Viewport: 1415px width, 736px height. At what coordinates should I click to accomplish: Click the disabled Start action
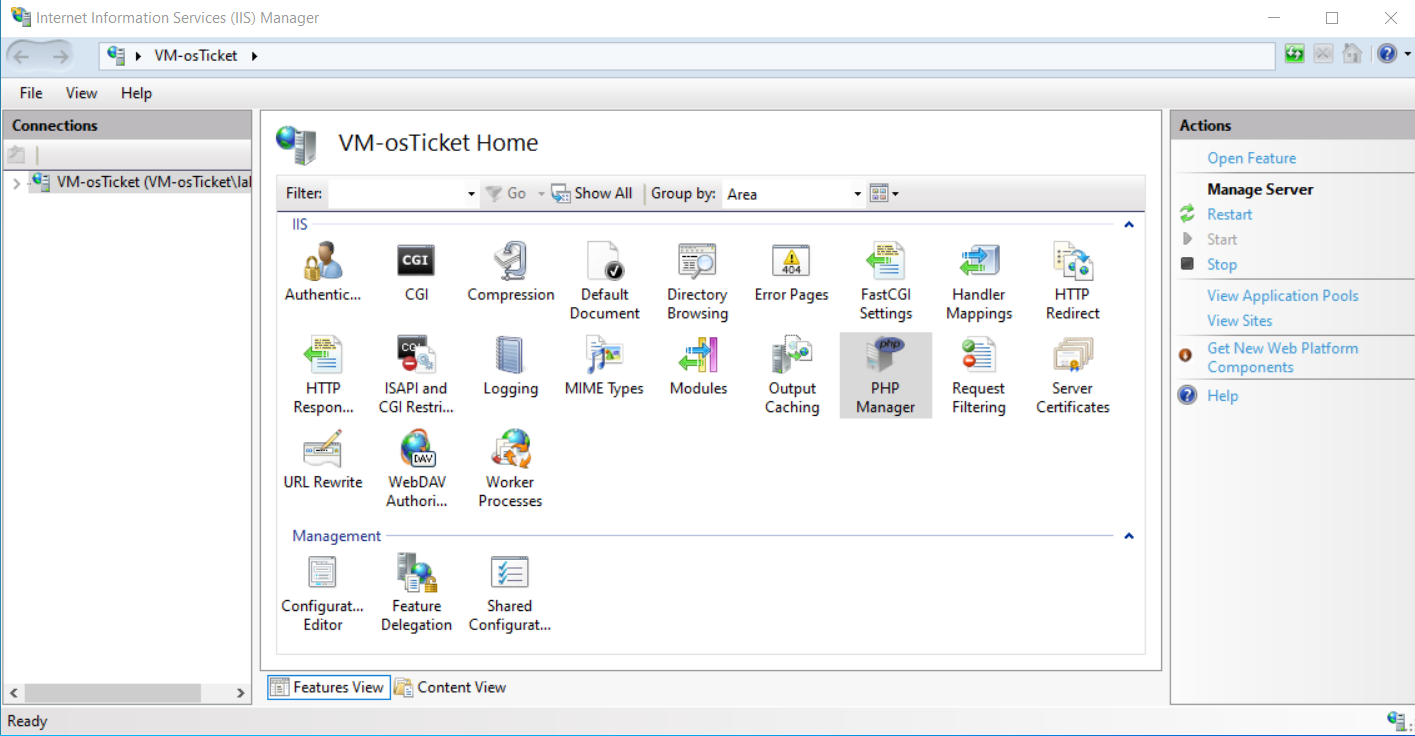pyautogui.click(x=1222, y=239)
